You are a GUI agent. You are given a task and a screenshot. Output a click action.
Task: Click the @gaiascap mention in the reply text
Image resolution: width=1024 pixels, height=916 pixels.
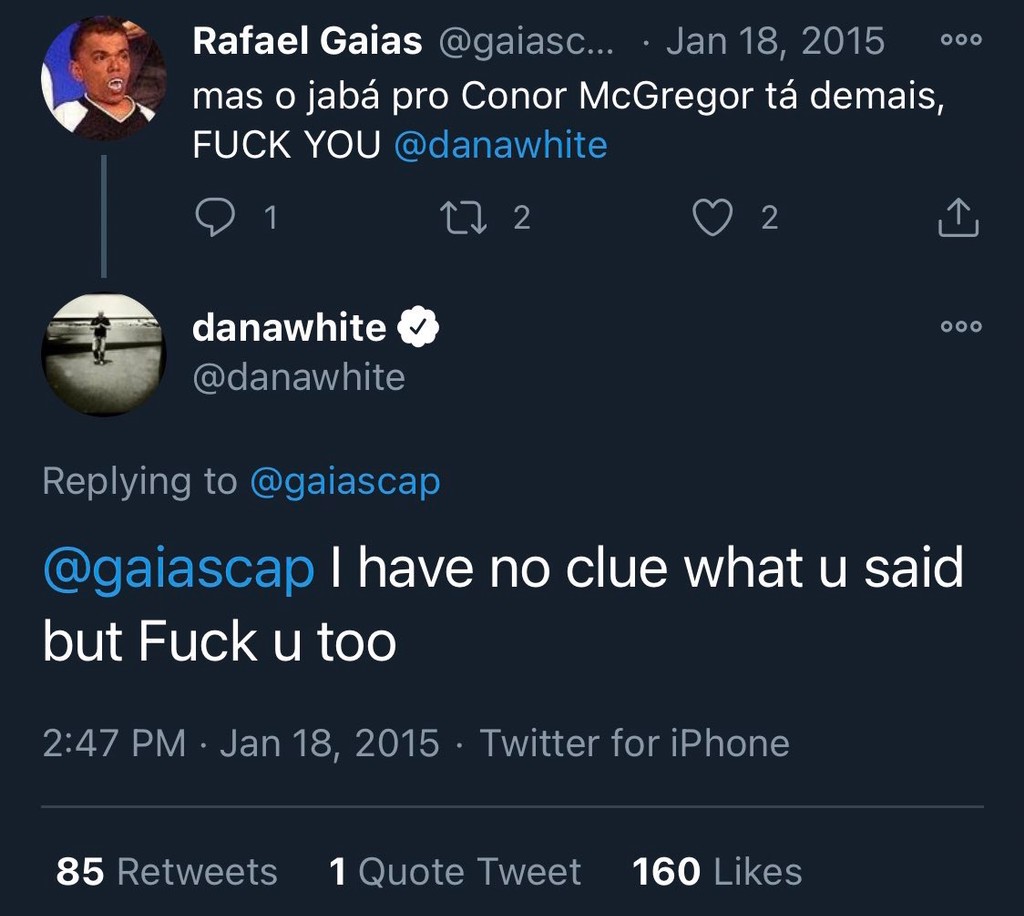[x=178, y=569]
